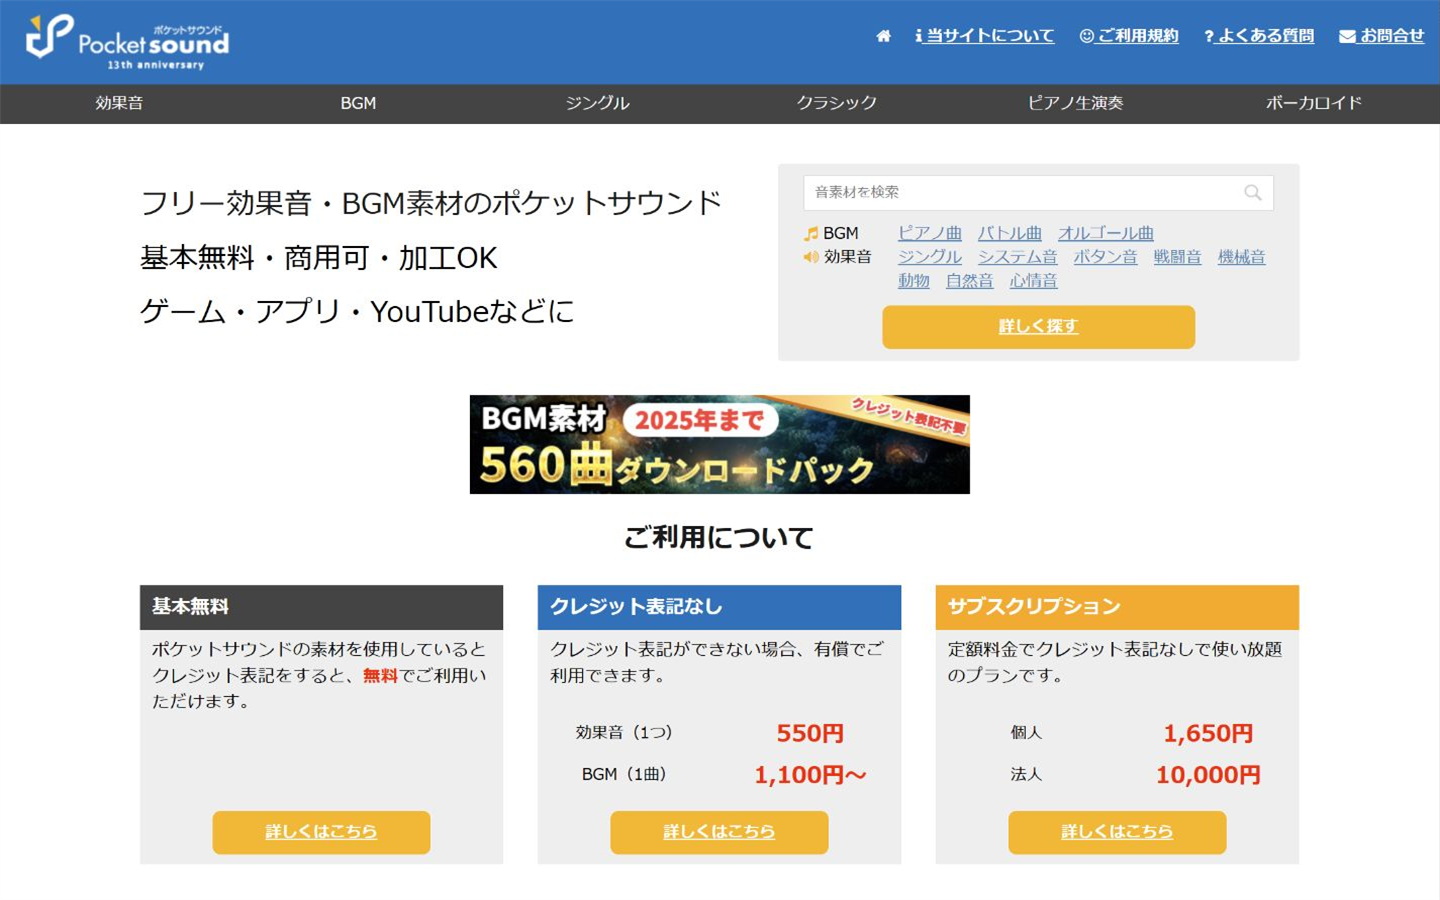The width and height of the screenshot is (1440, 900).
Task: Open ジングル link in the search panel
Action: pyautogui.click(x=930, y=257)
